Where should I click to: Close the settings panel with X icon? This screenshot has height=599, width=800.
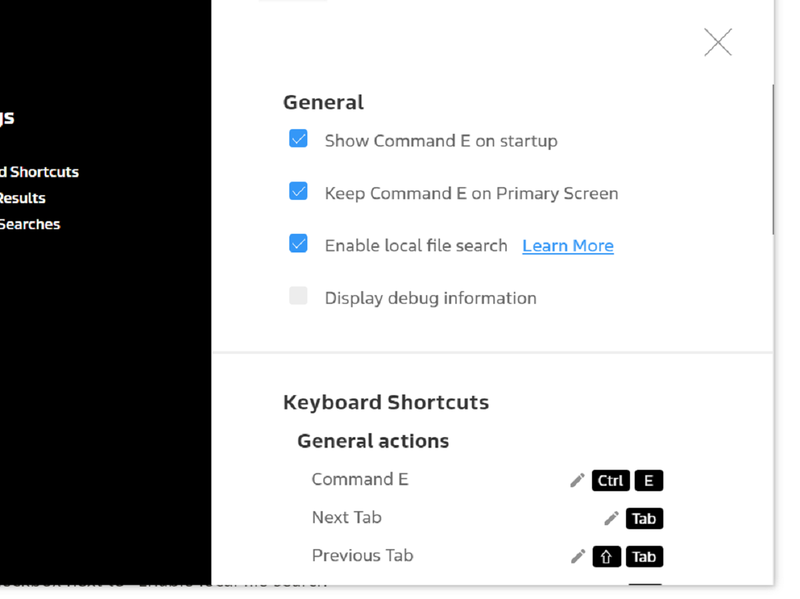(x=718, y=42)
